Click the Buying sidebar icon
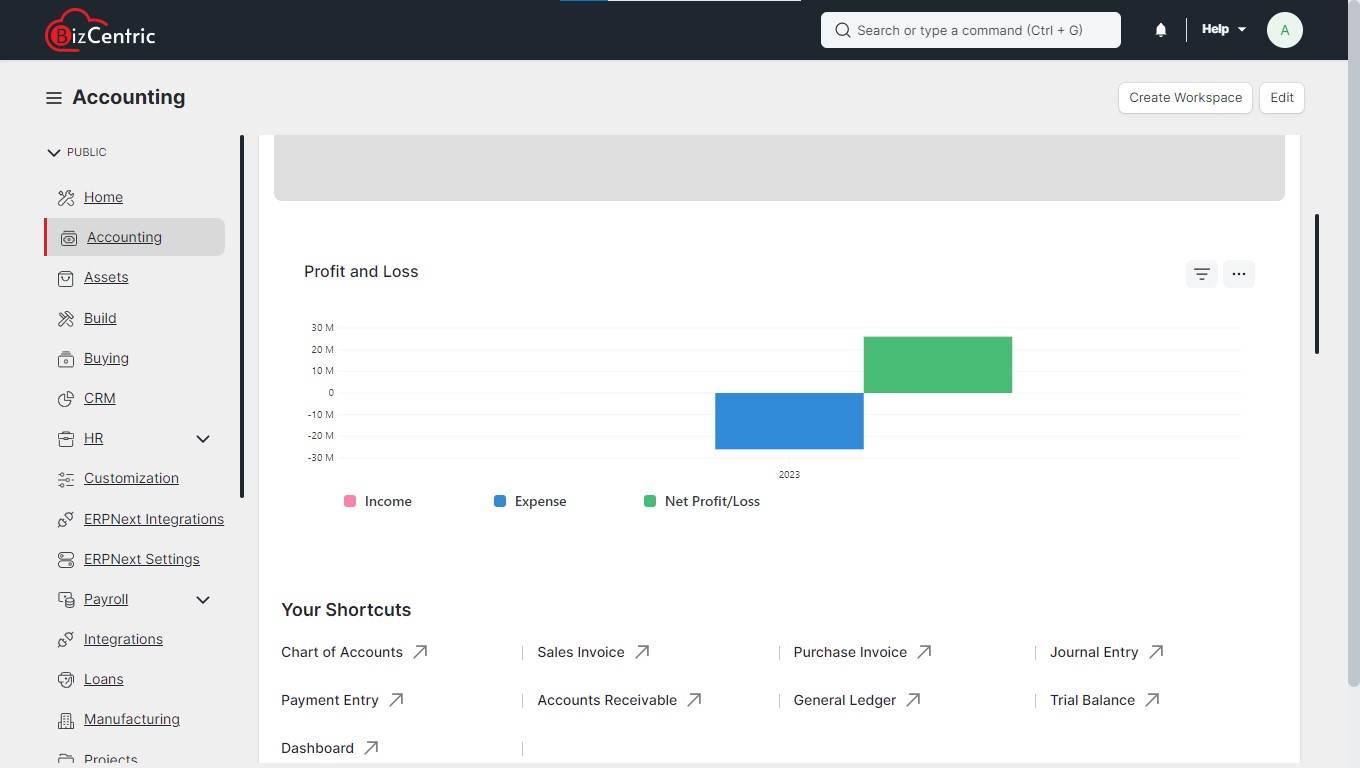Image resolution: width=1360 pixels, height=768 pixels. (x=66, y=359)
